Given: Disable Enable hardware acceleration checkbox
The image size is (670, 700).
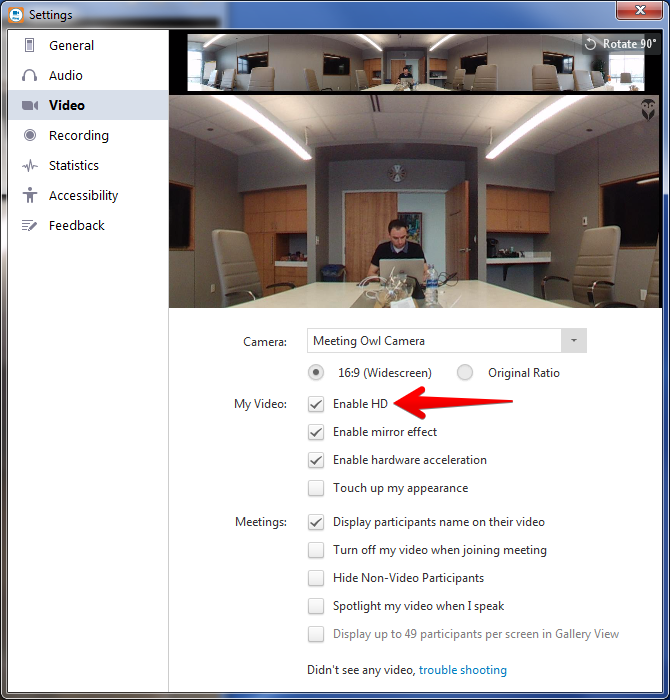Looking at the screenshot, I should coord(316,460).
